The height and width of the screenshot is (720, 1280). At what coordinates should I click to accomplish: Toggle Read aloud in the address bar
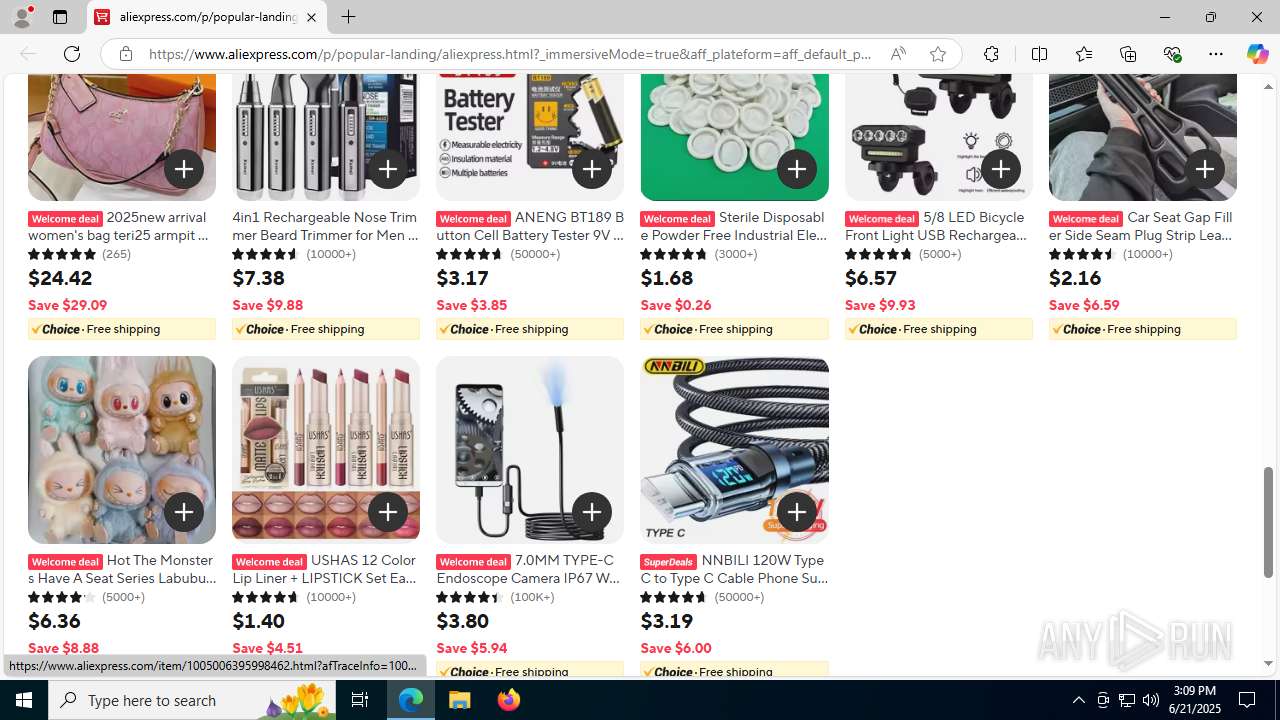coord(898,54)
